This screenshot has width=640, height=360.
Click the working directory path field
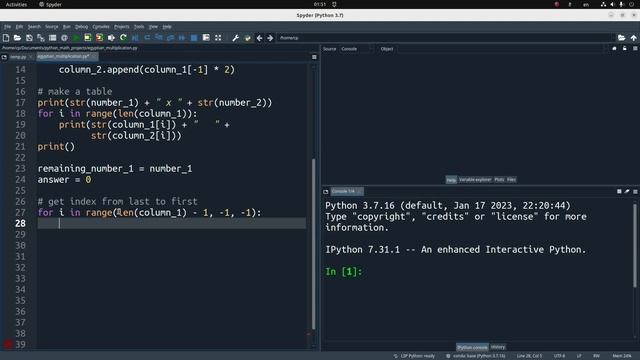click(x=446, y=38)
